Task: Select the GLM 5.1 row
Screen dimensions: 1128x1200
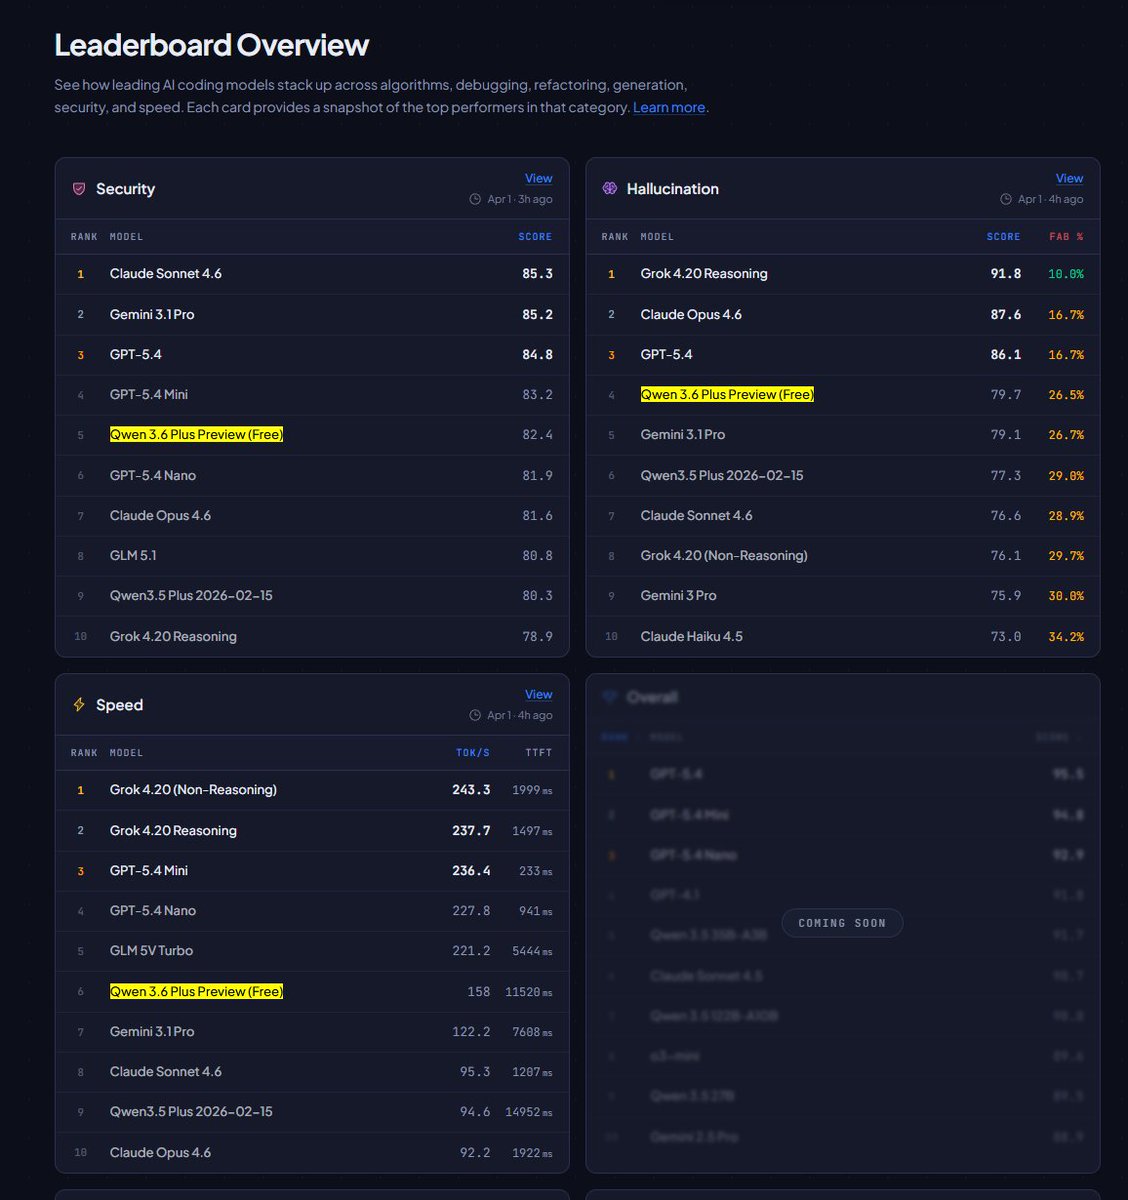Action: coord(312,556)
